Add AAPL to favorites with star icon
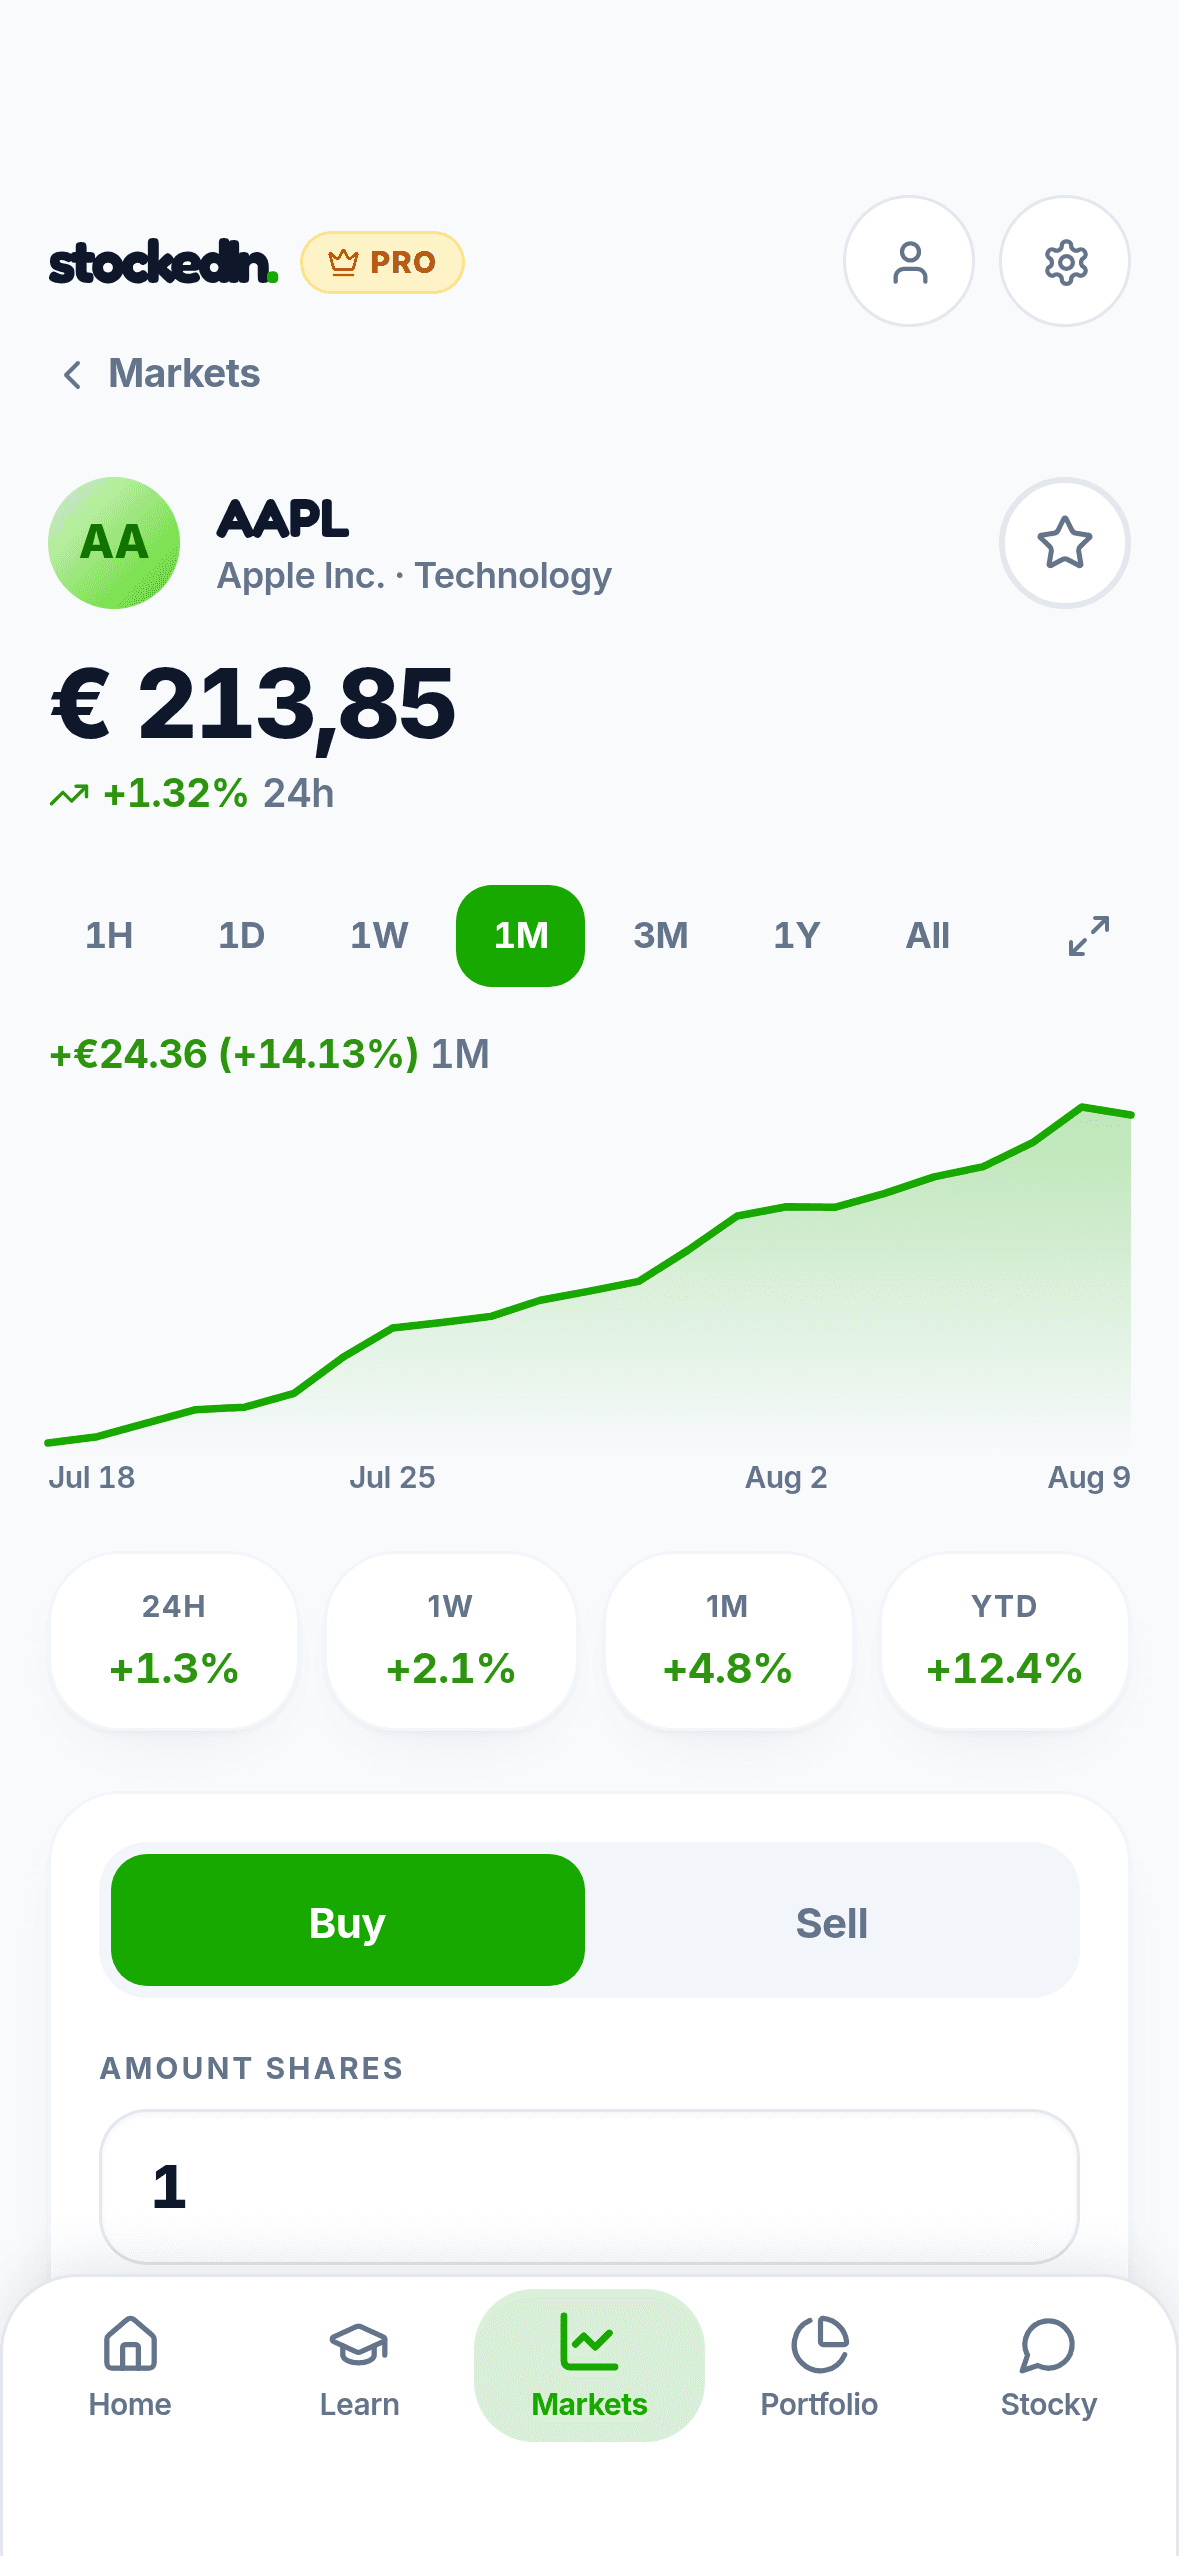Viewport: 1179px width, 2556px height. coord(1065,543)
